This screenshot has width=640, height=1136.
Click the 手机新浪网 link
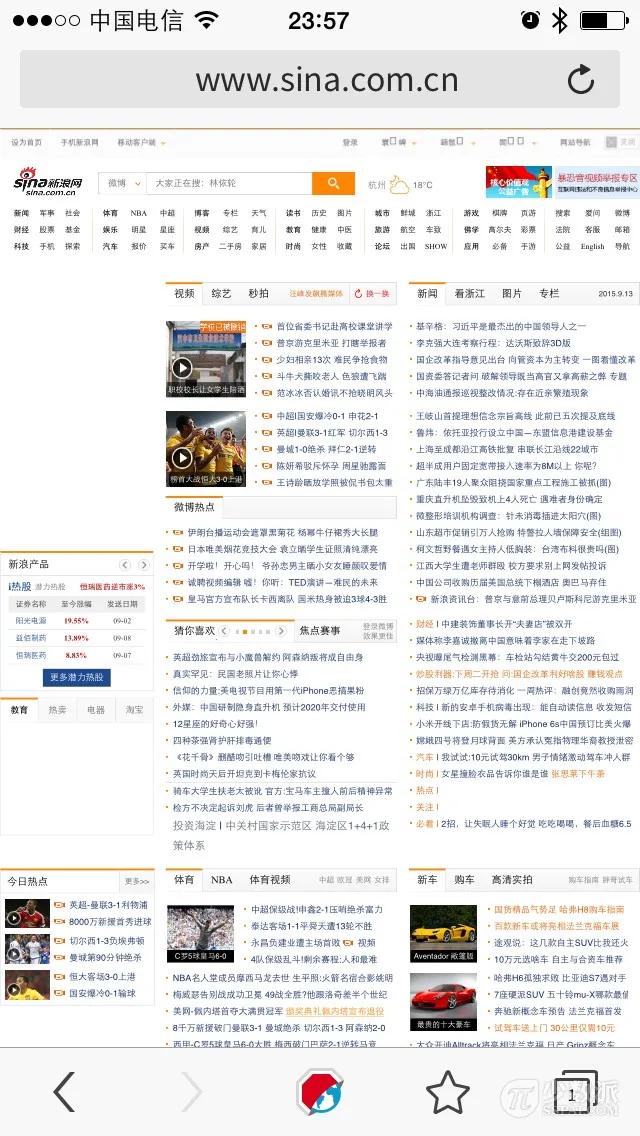pyautogui.click(x=79, y=143)
